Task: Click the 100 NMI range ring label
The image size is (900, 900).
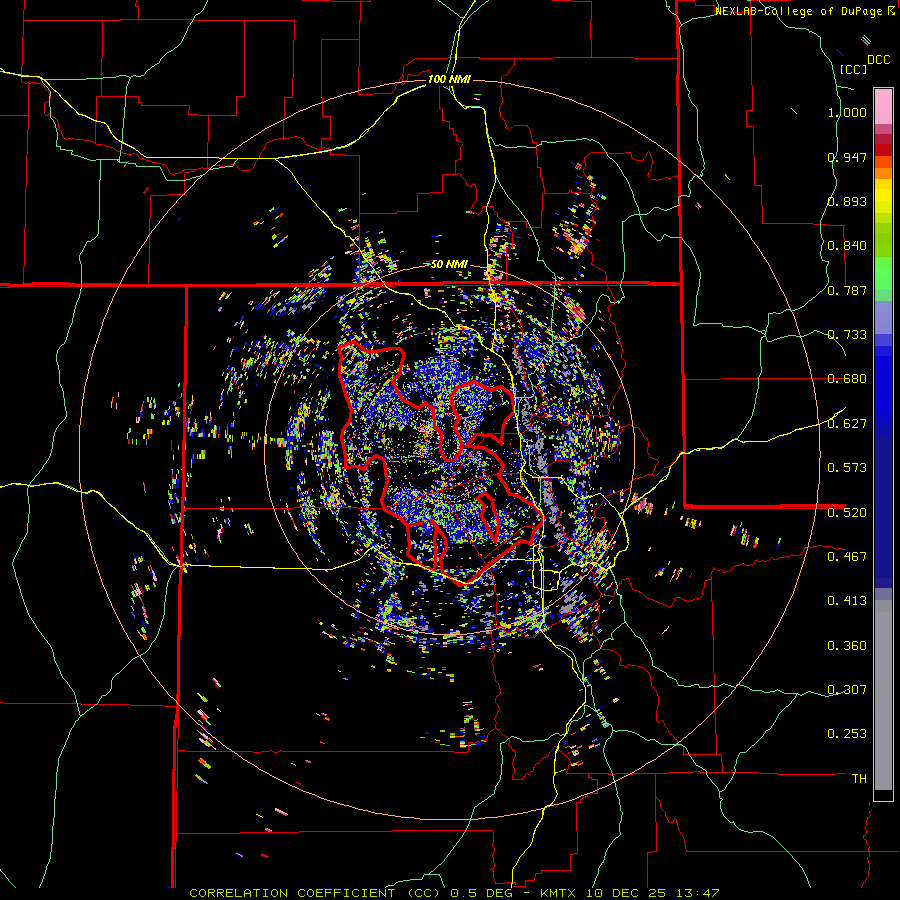Action: coord(449,79)
